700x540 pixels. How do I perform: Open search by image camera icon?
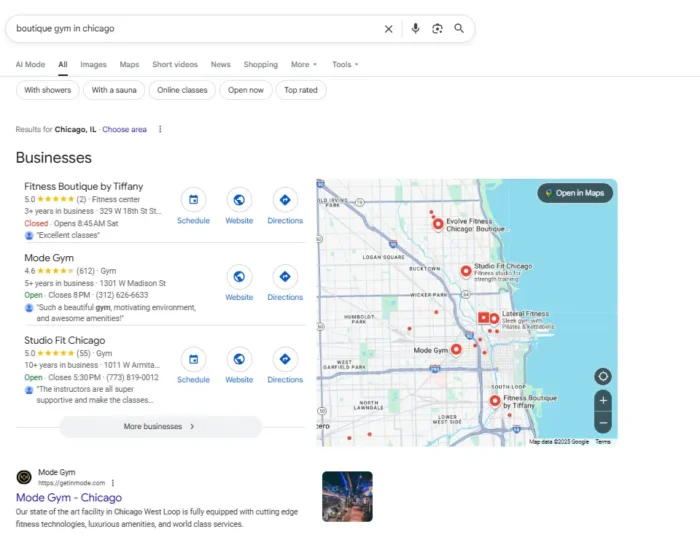pos(437,29)
